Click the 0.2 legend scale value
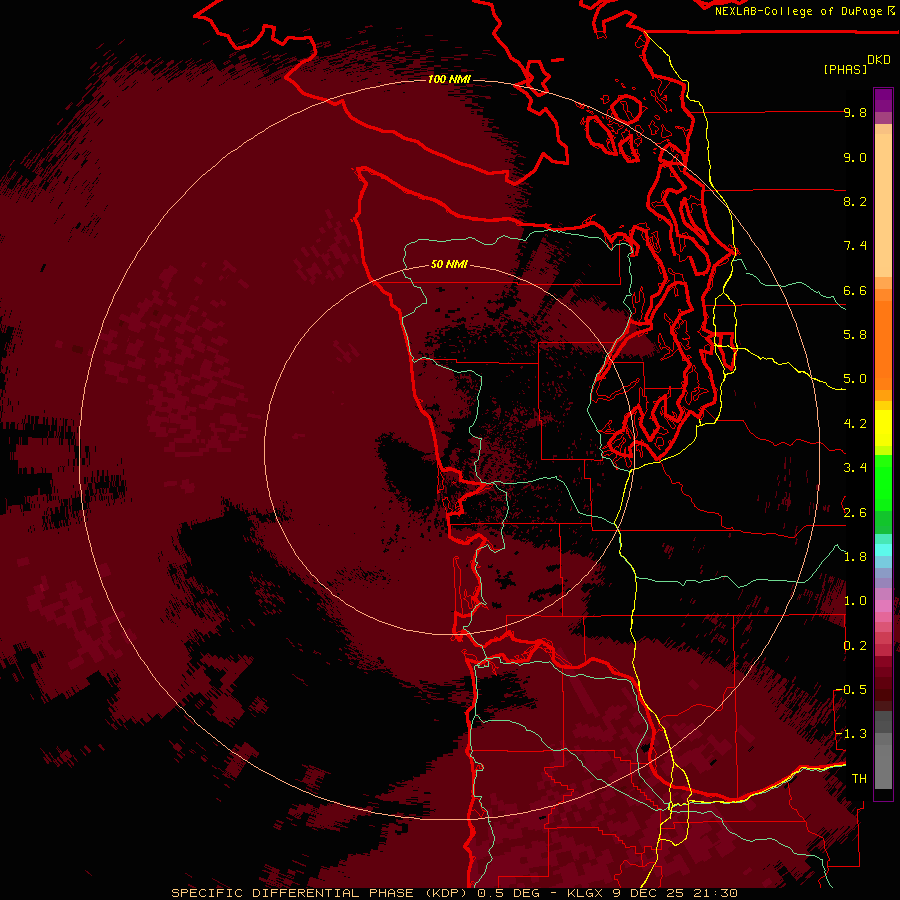The height and width of the screenshot is (900, 900). click(855, 646)
